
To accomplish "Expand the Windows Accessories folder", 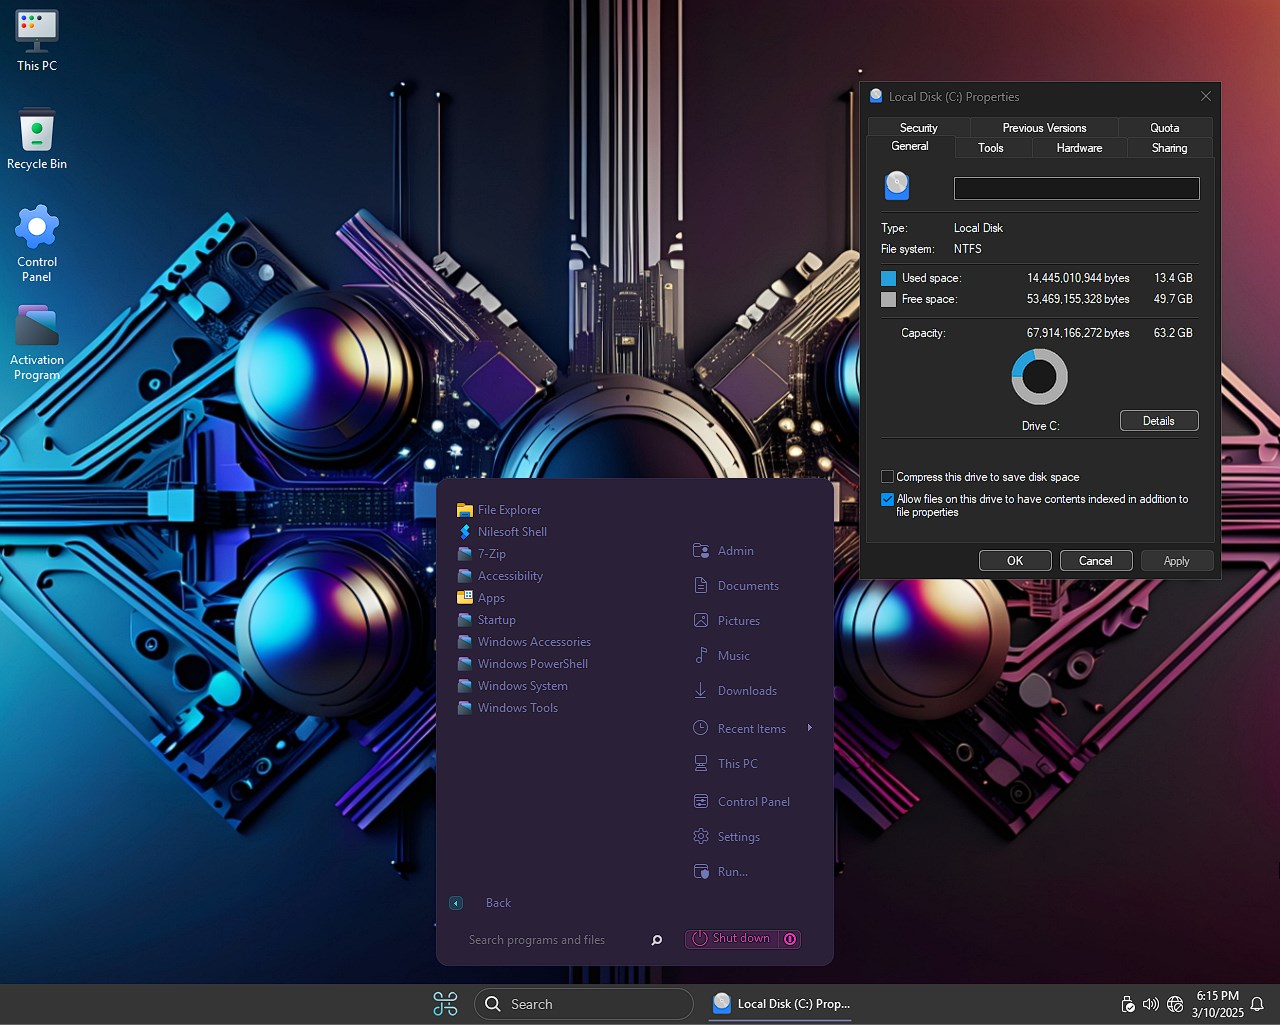I will [534, 642].
